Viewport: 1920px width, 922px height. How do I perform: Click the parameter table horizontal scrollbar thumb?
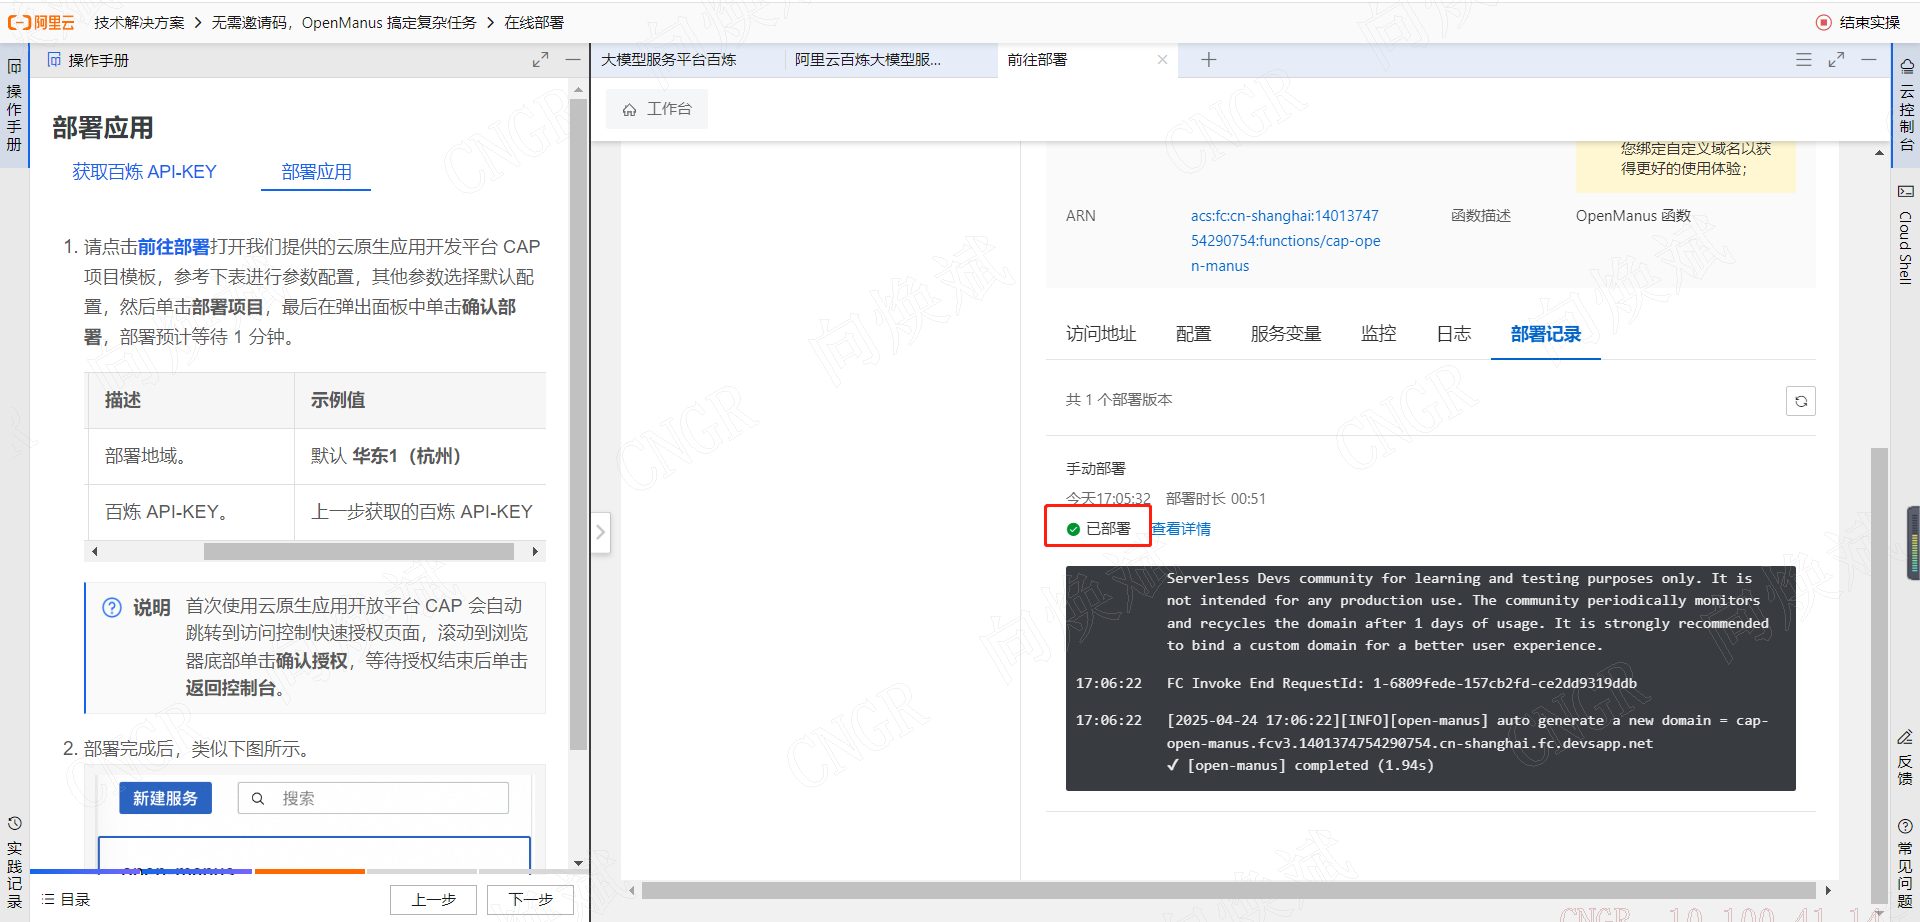[x=359, y=551]
